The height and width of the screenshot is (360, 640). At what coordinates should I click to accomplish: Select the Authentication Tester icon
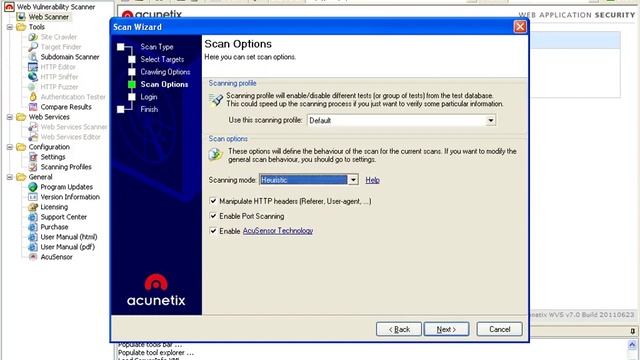(x=33, y=97)
